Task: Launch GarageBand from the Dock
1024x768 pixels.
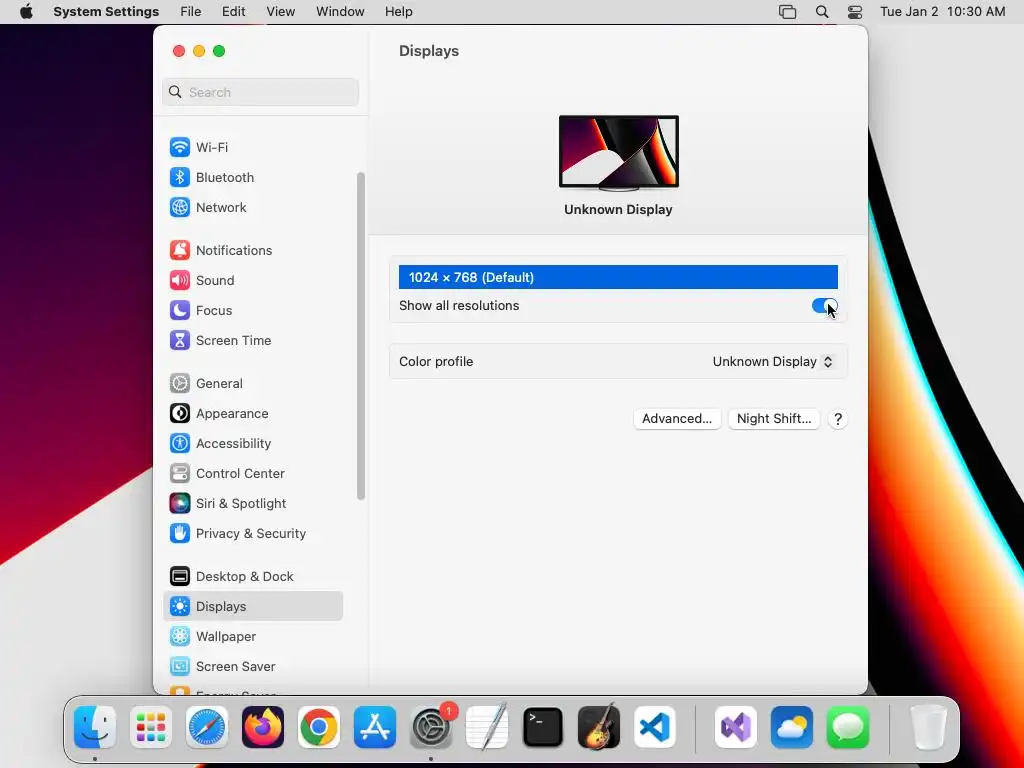Action: [x=599, y=727]
